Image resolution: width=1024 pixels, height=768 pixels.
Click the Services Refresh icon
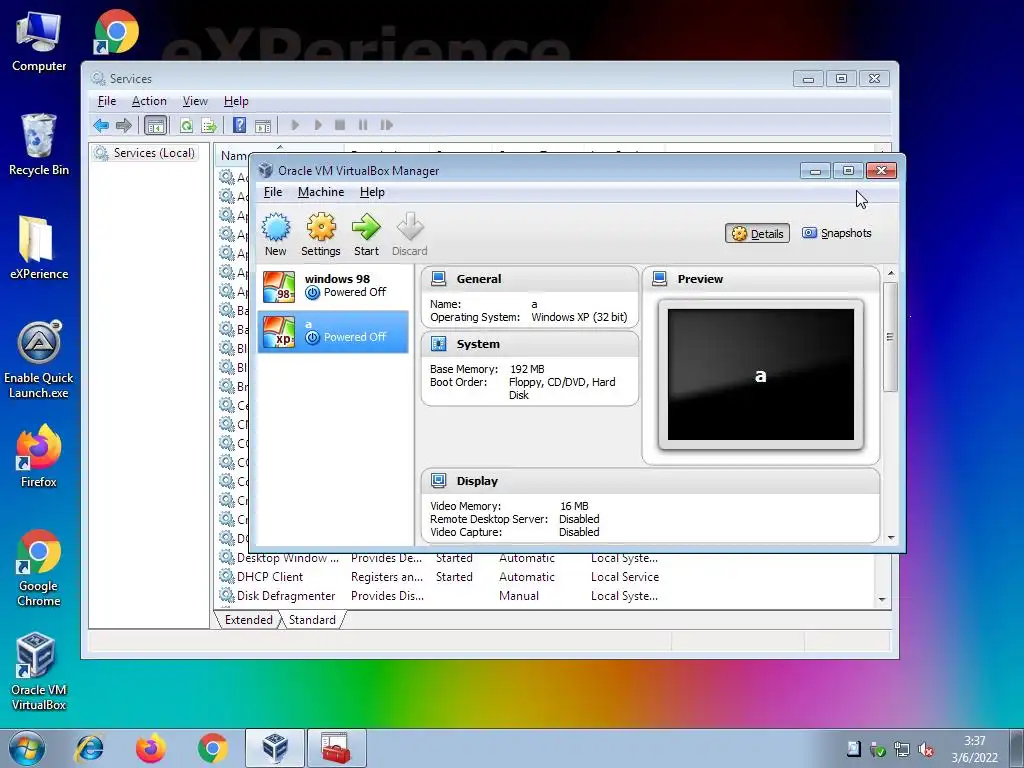(x=186, y=125)
